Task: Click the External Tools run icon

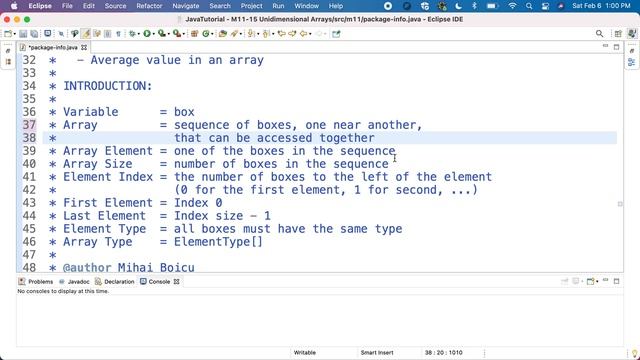Action: [177, 34]
